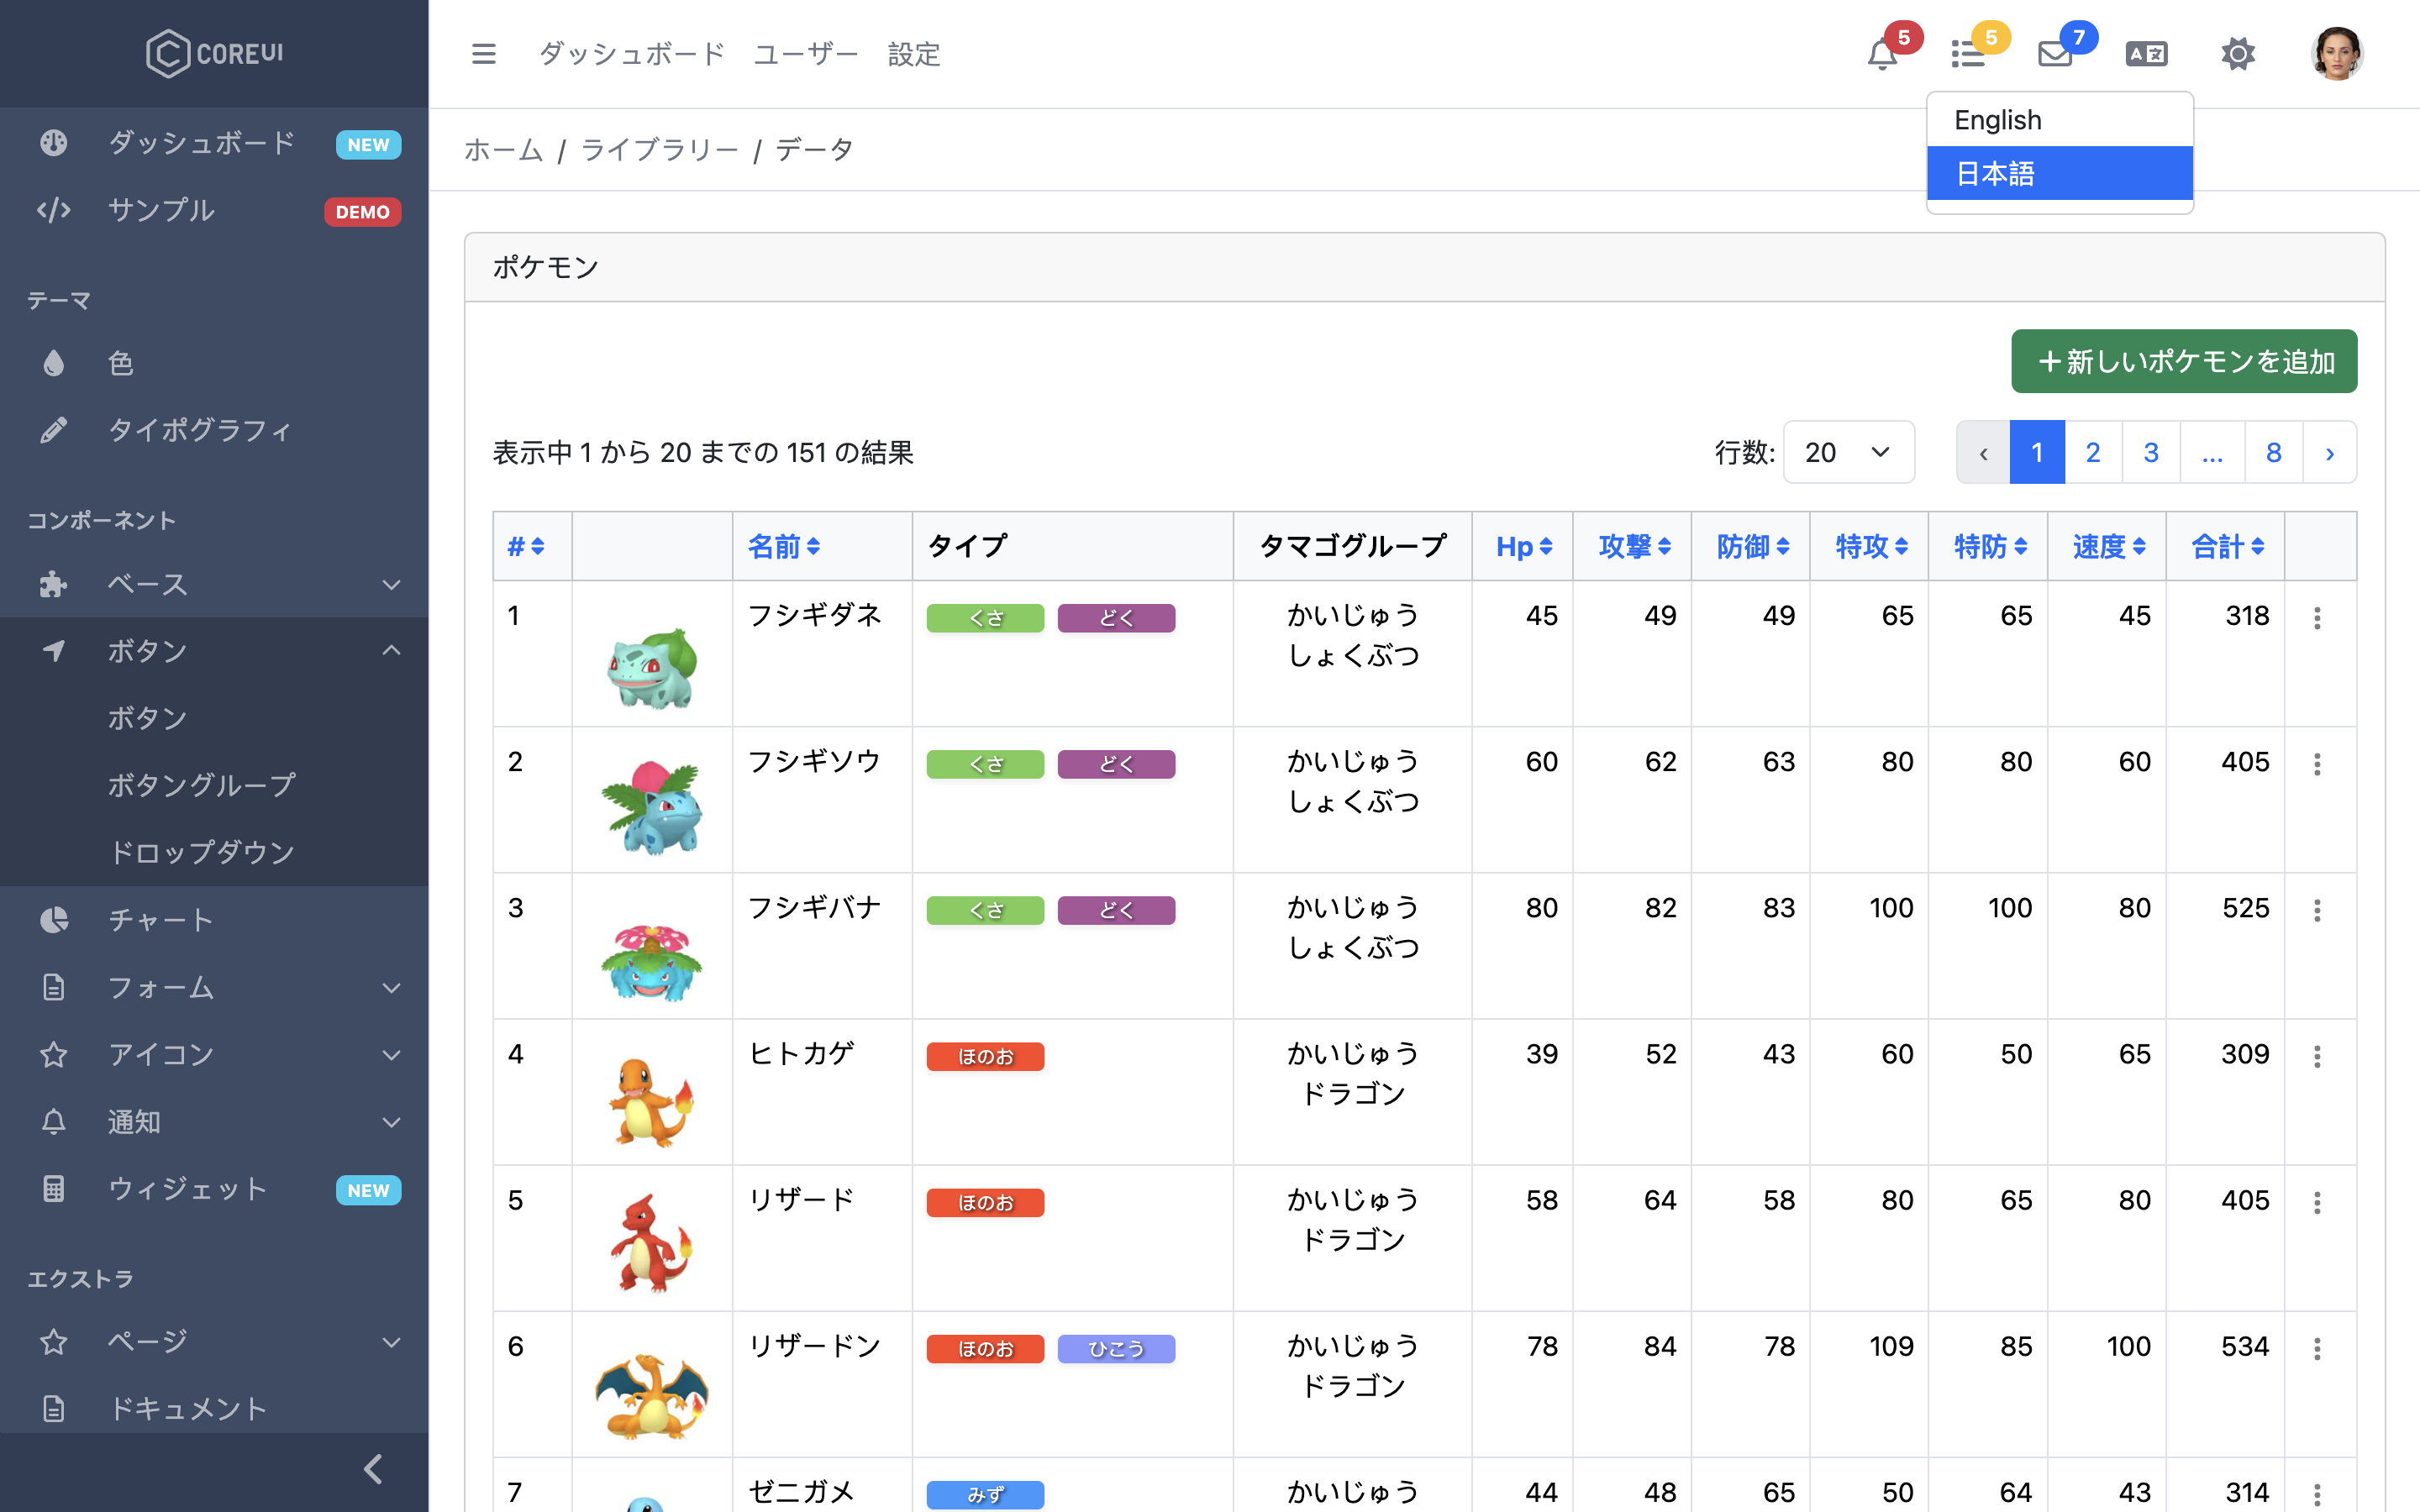Click the language translate icon
Viewport: 2420px width, 1512px height.
click(2146, 54)
